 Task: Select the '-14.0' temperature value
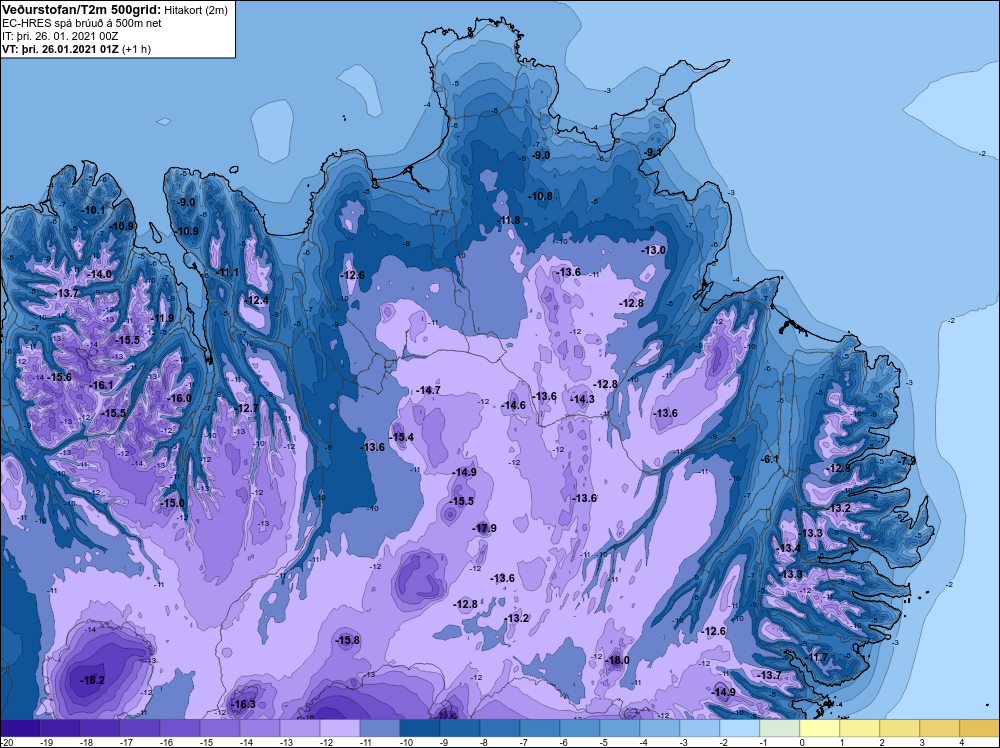pos(99,274)
